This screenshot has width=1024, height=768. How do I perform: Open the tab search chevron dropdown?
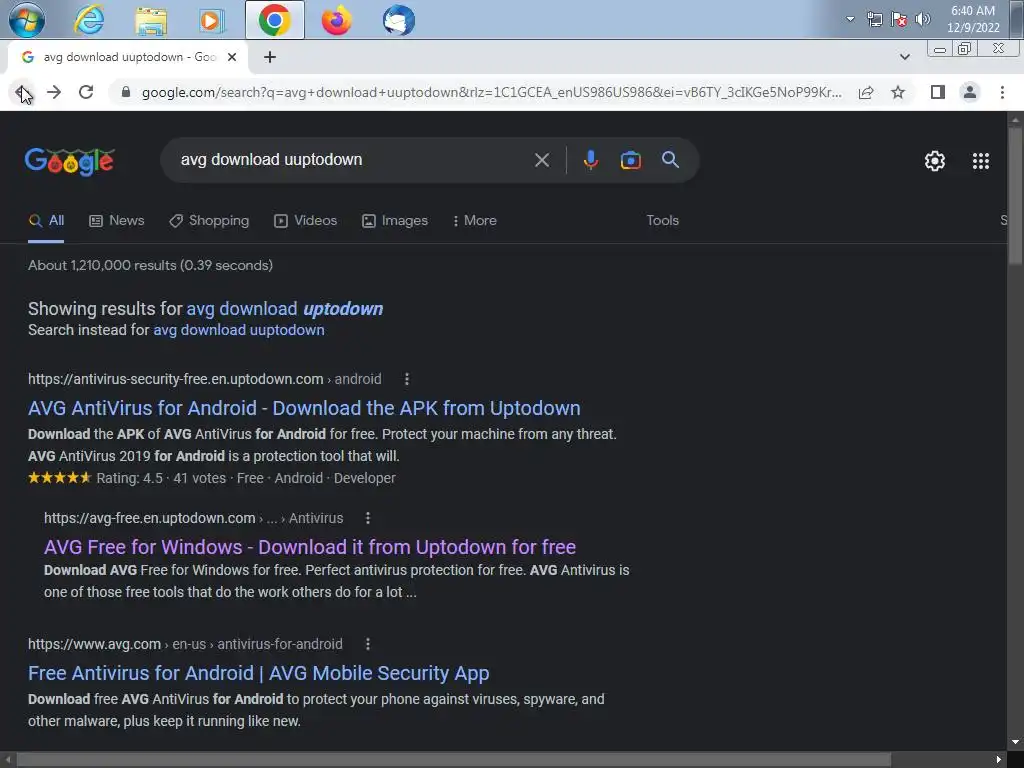pyautogui.click(x=904, y=57)
